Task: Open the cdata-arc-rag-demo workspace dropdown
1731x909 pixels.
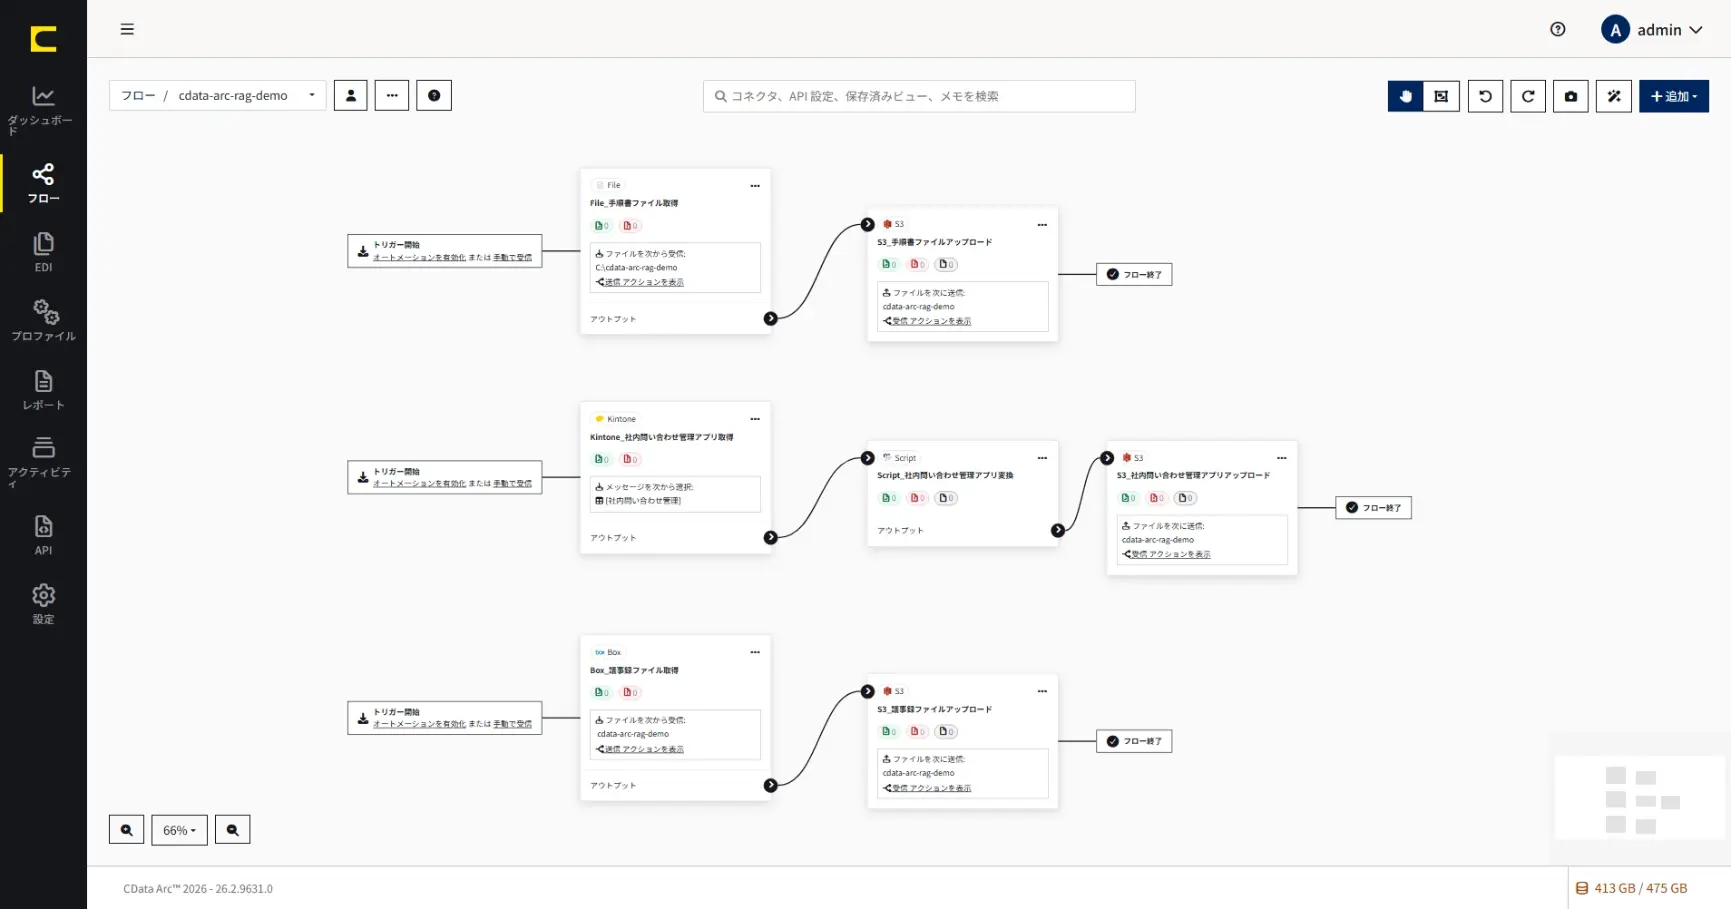Action: [246, 95]
